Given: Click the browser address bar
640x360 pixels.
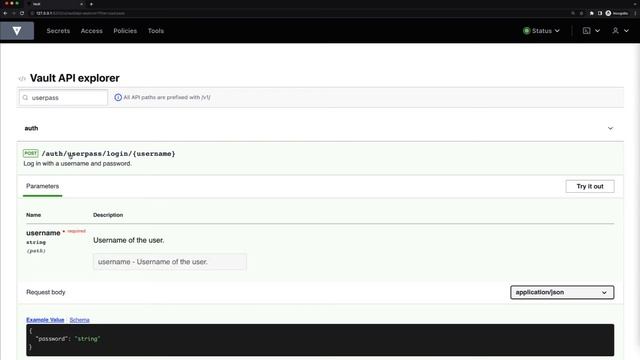Looking at the screenshot, I should (286, 13).
